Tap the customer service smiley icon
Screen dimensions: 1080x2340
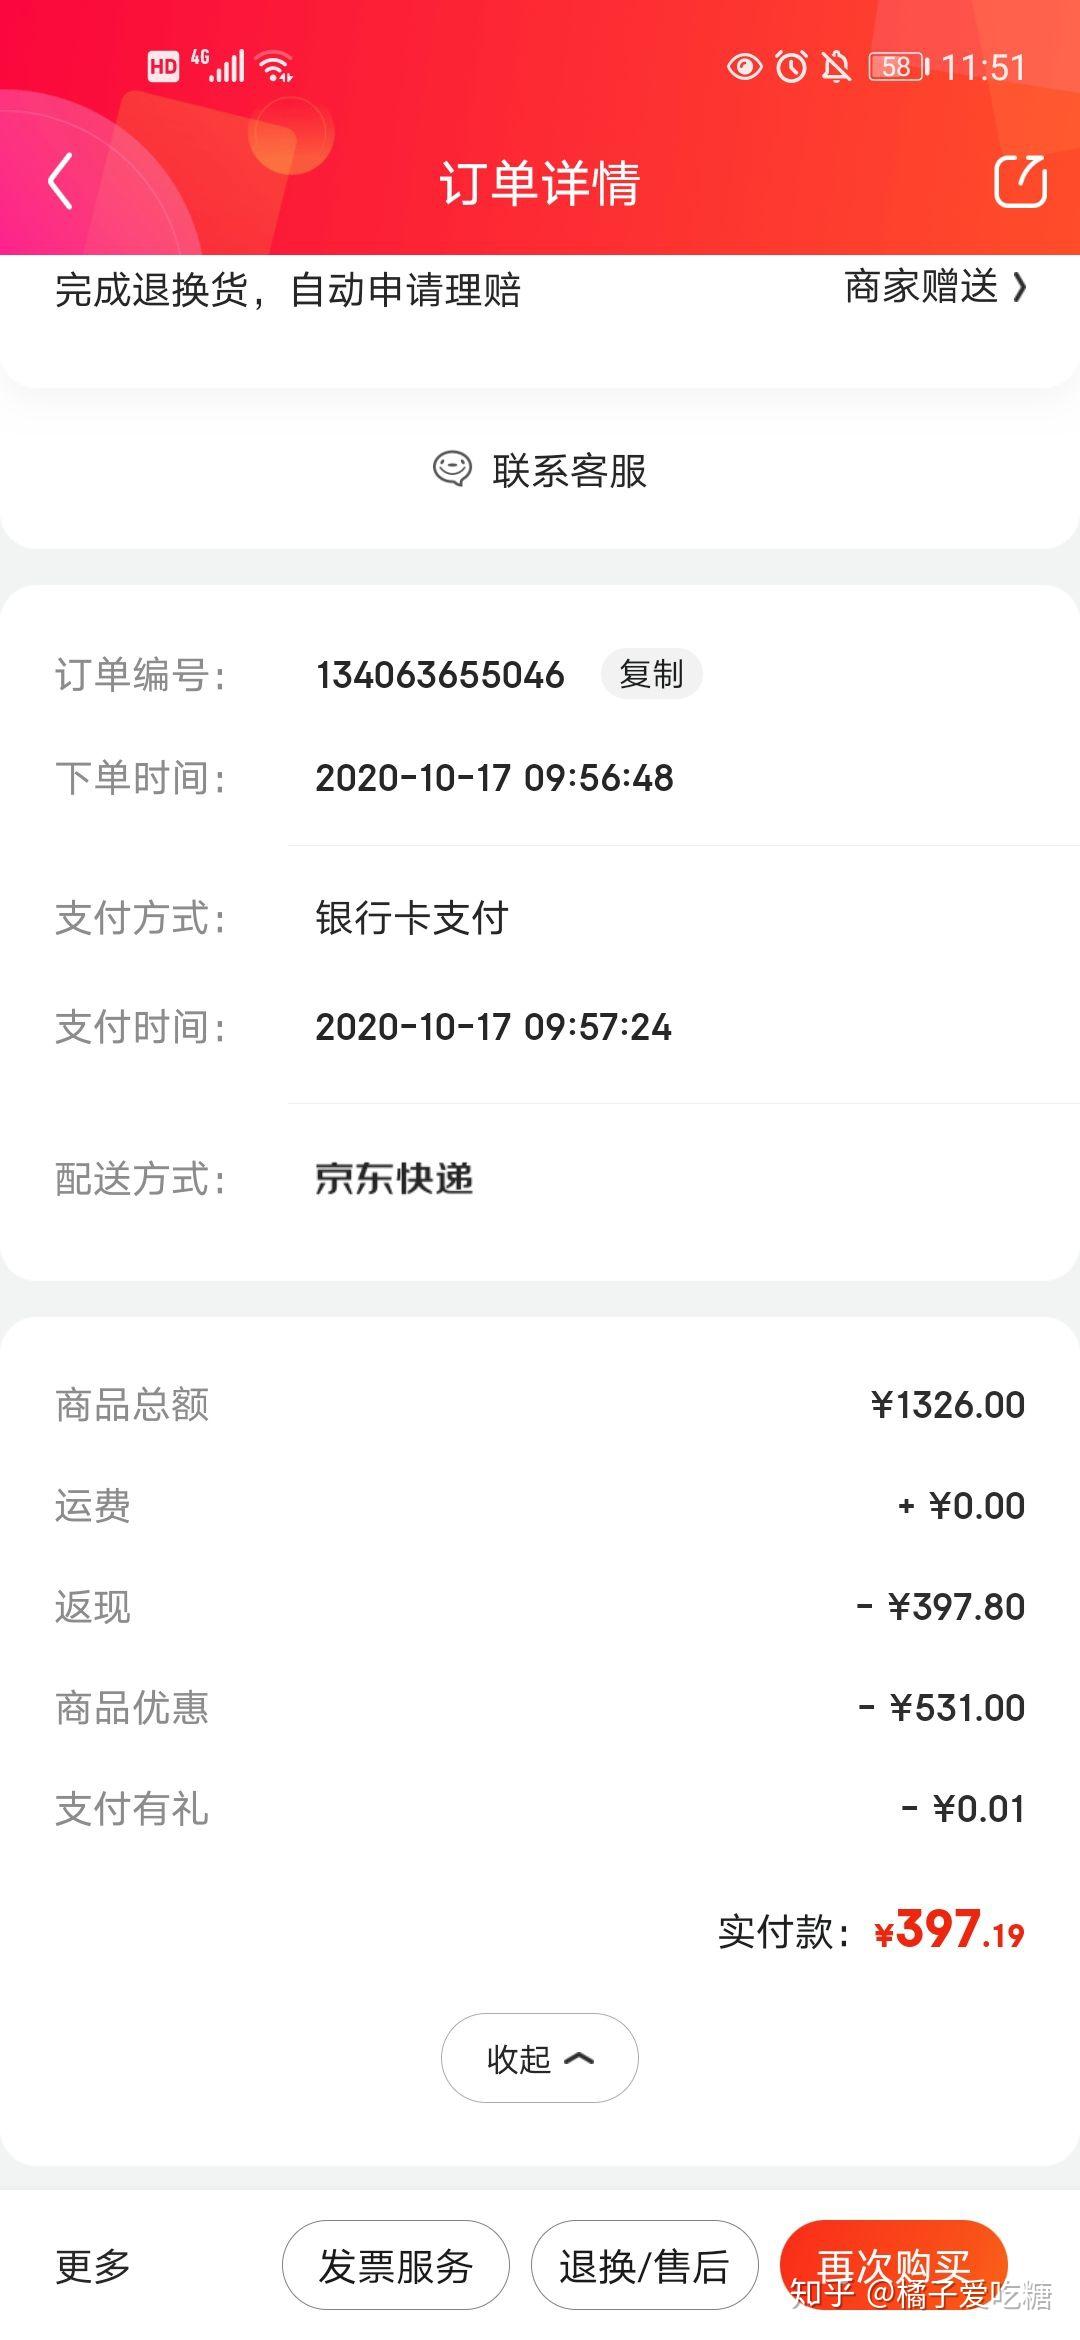[x=452, y=469]
